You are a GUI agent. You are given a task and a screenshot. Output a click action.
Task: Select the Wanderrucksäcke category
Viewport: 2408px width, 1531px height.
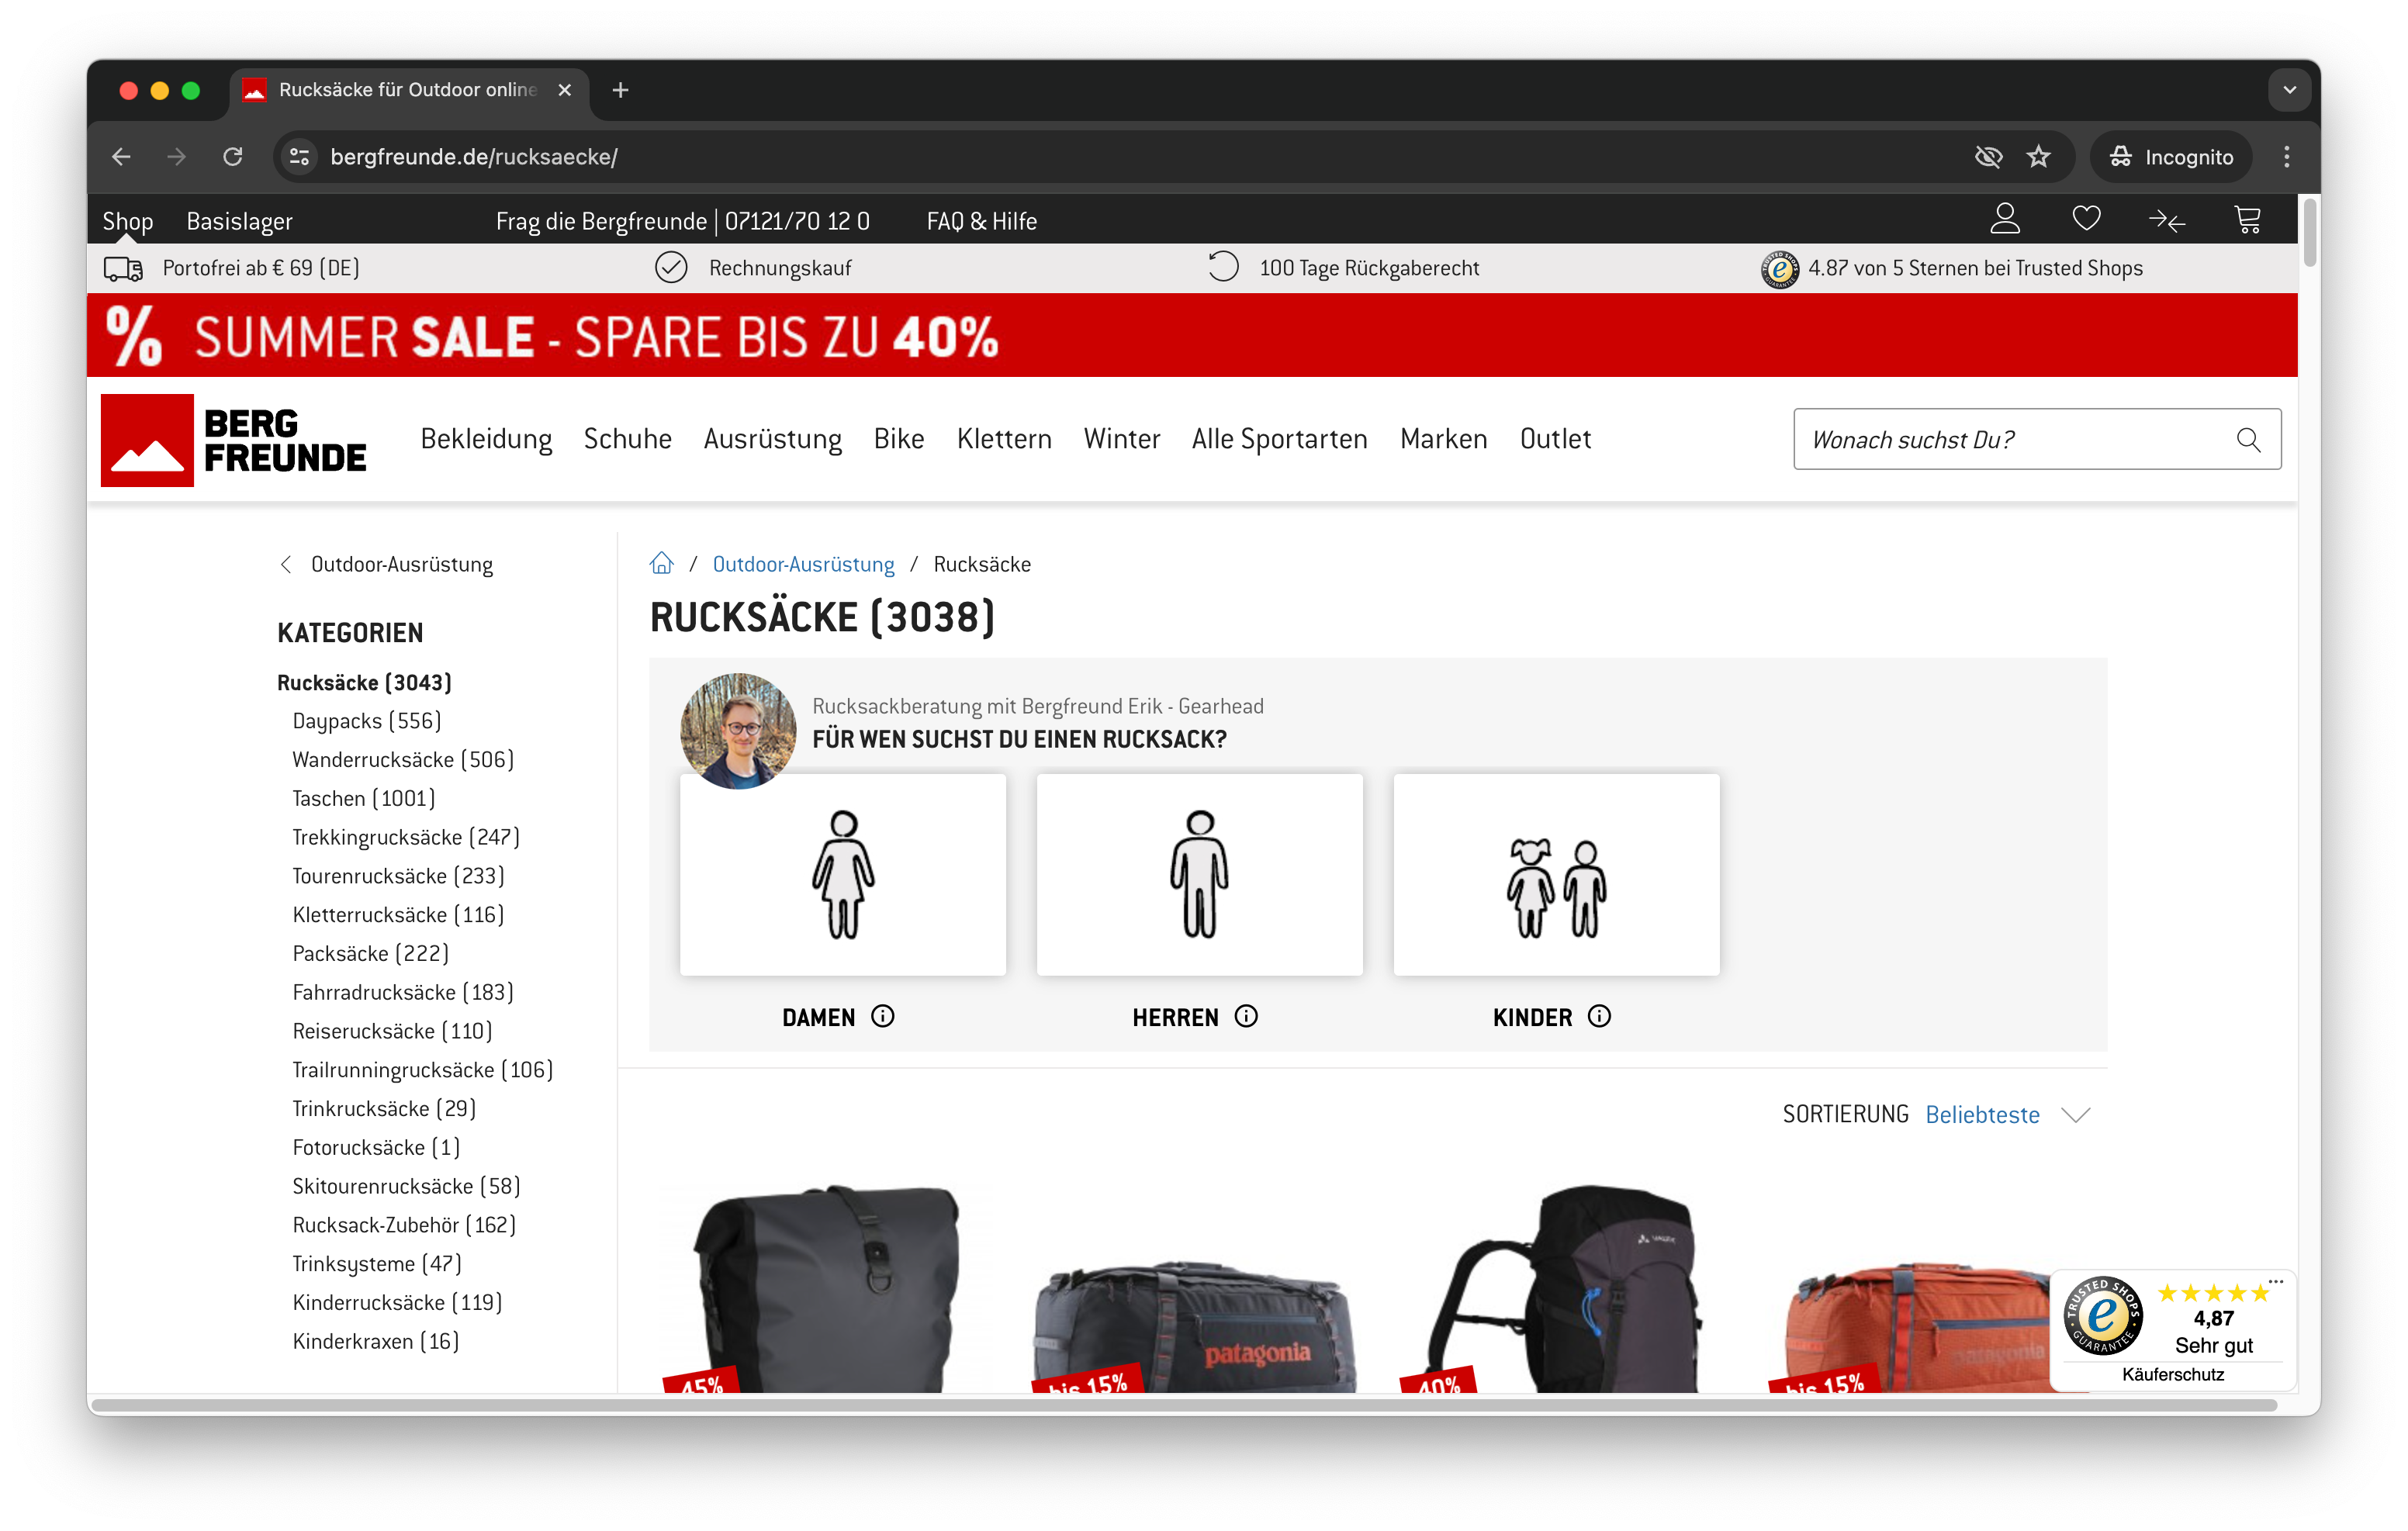pyautogui.click(x=403, y=760)
